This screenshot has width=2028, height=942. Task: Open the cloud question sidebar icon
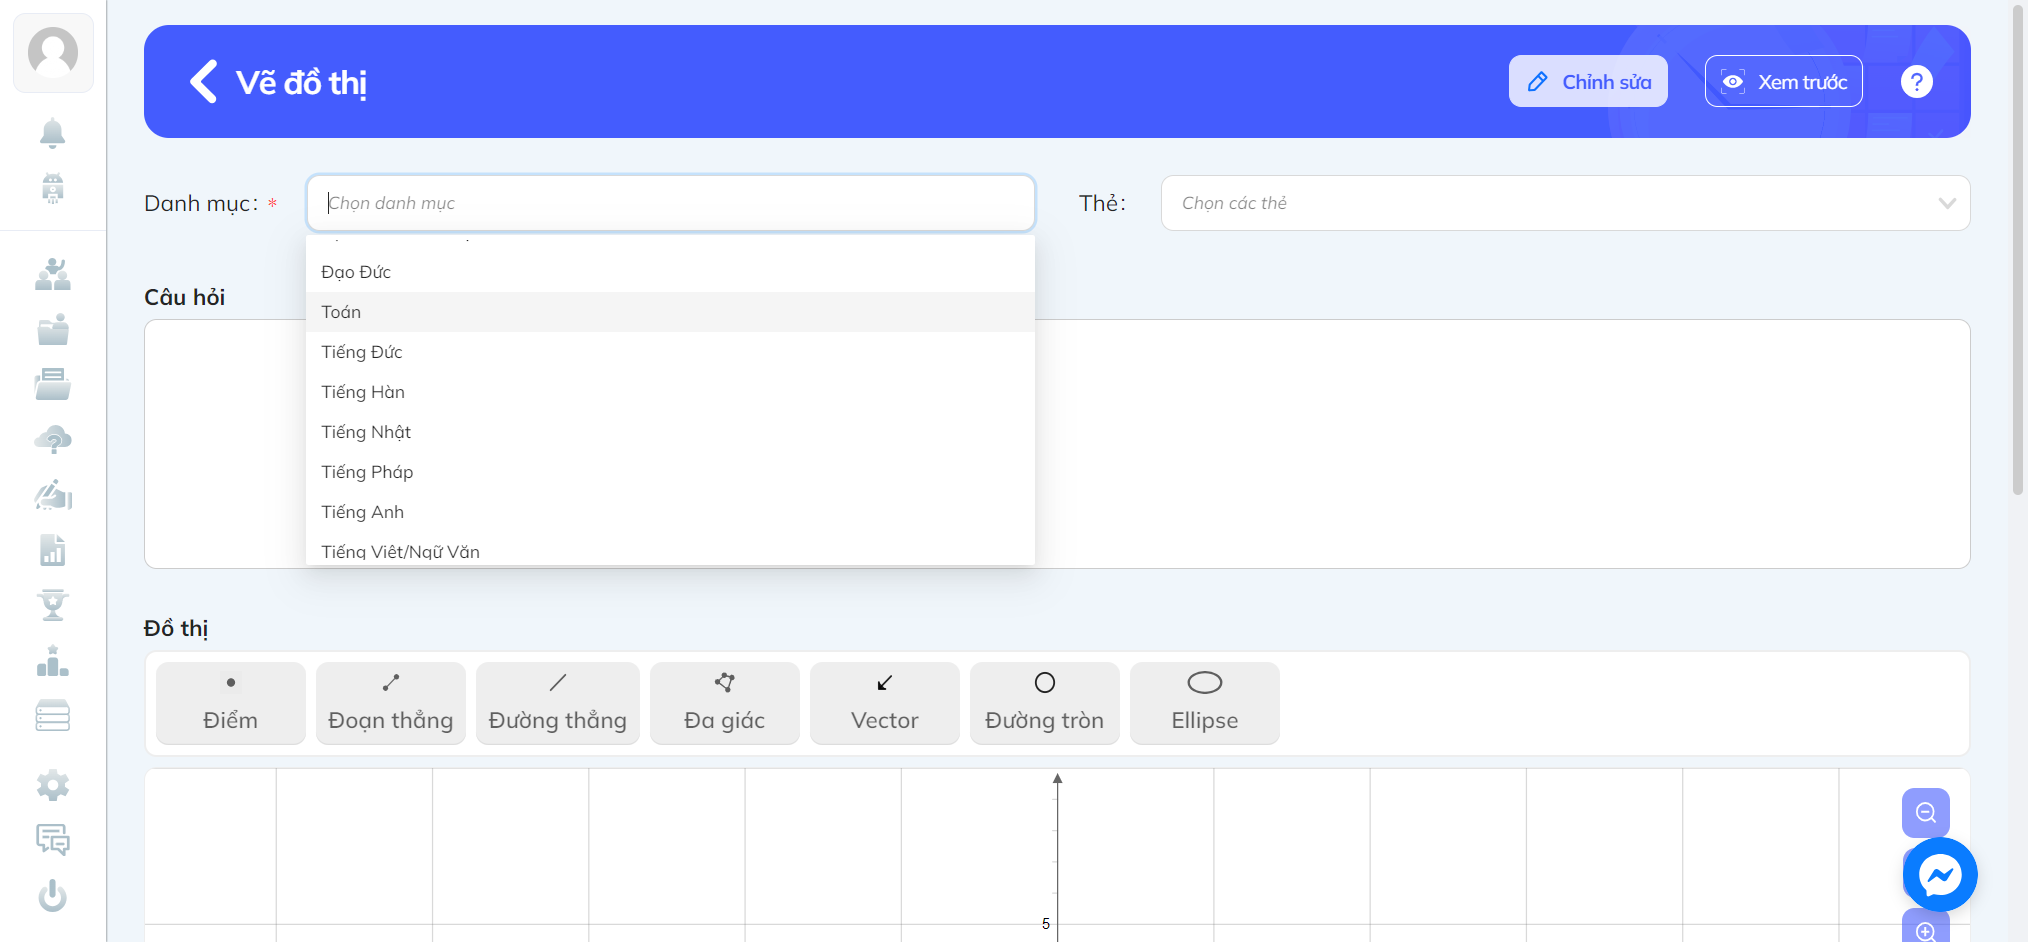53,440
